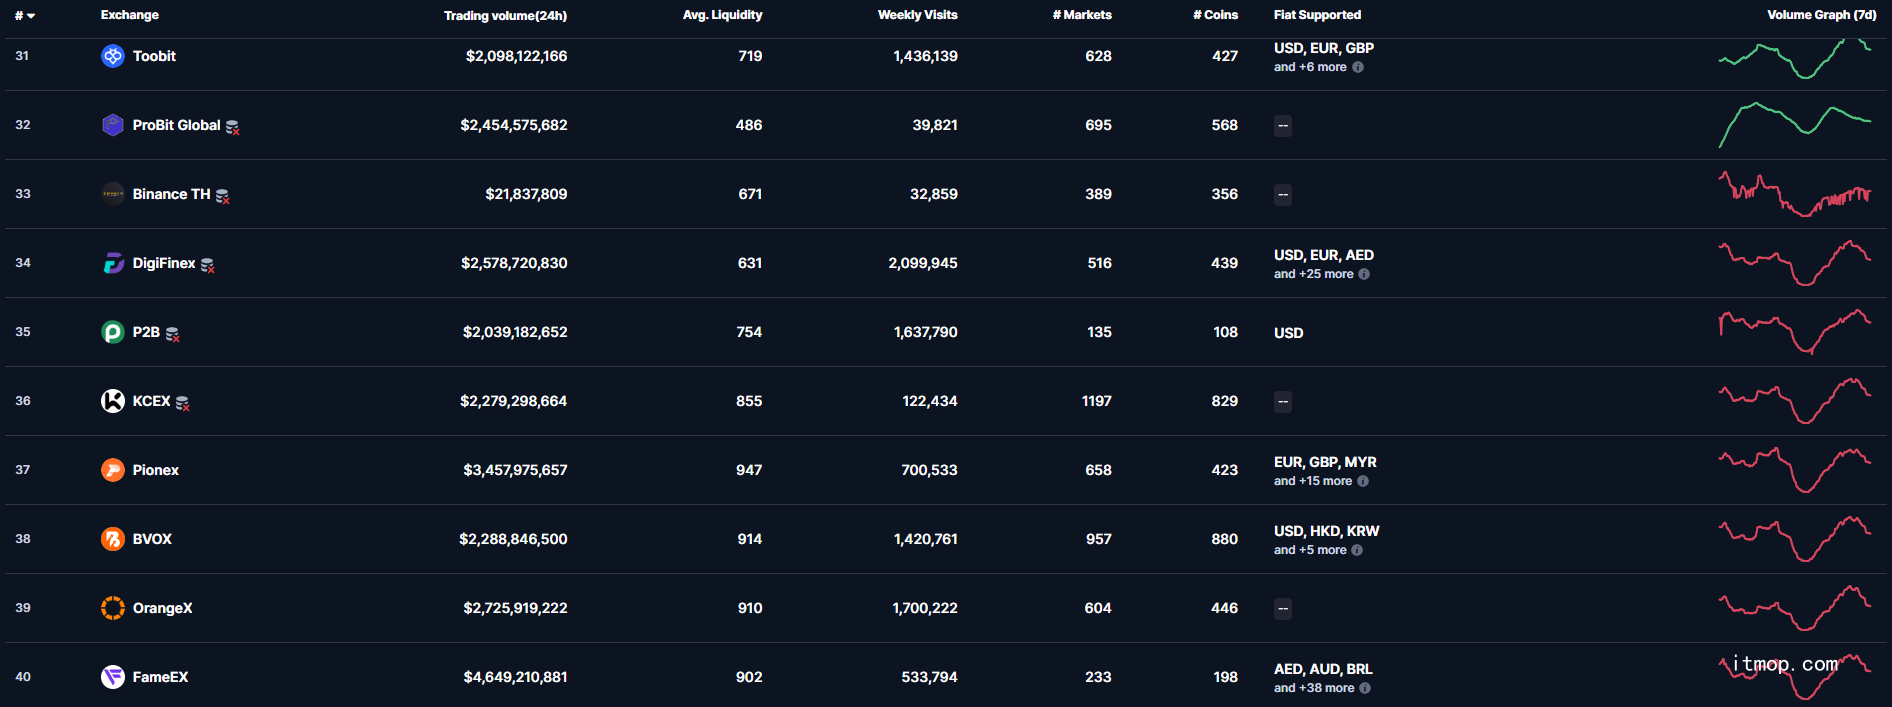Click the Pionex orange logo icon
Screen dimensions: 1892x707
pos(113,470)
